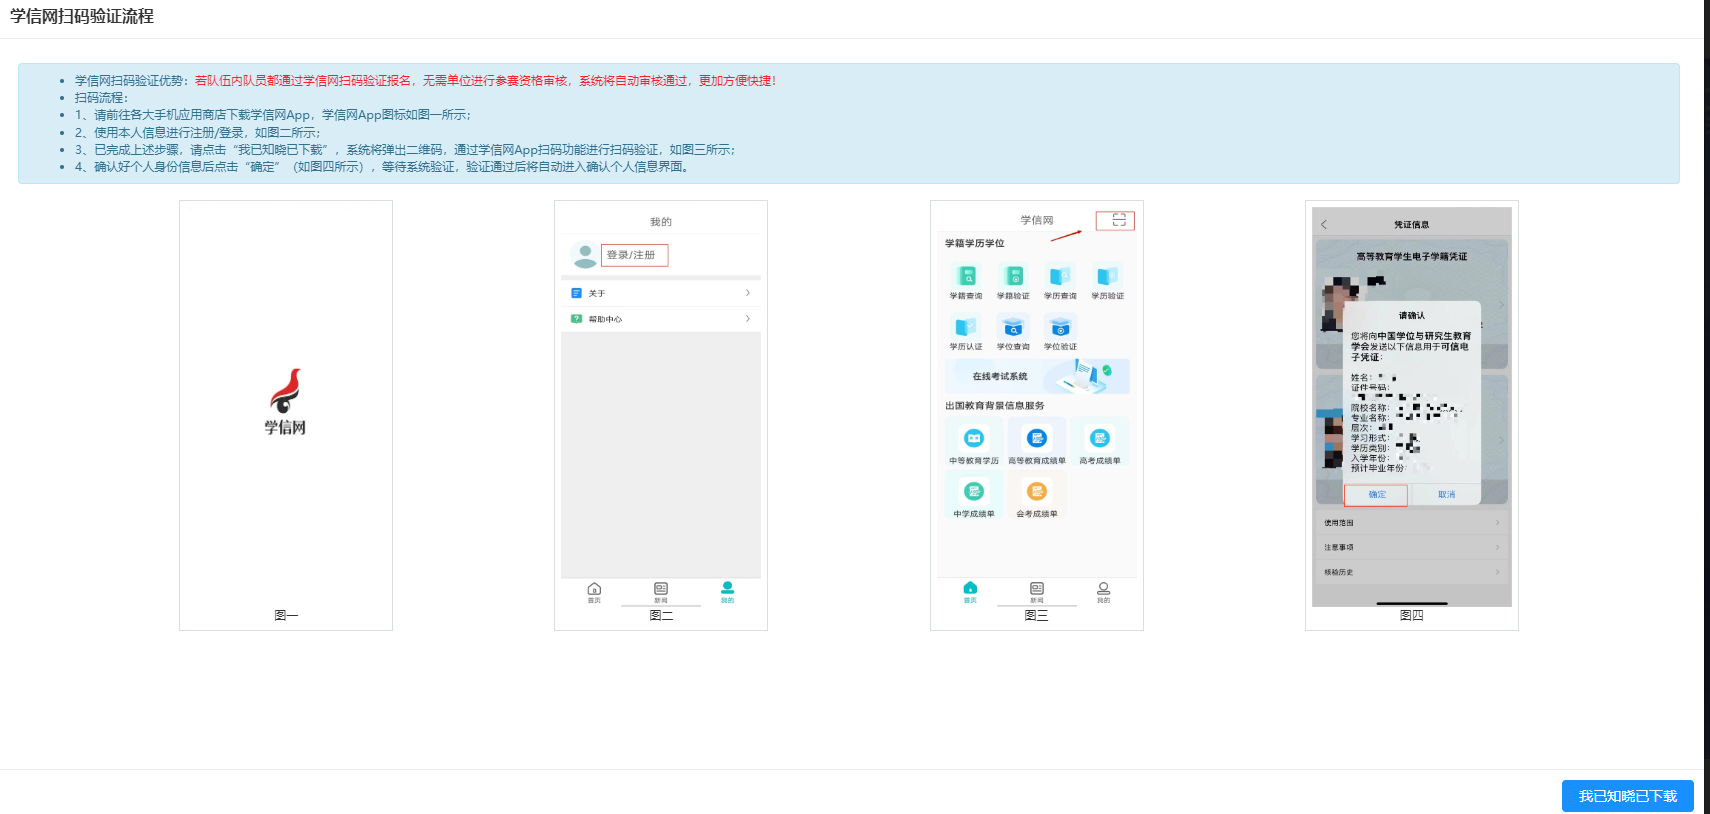The width and height of the screenshot is (1710, 814).
Task: Click the 图四 caption label
Action: click(x=1412, y=615)
